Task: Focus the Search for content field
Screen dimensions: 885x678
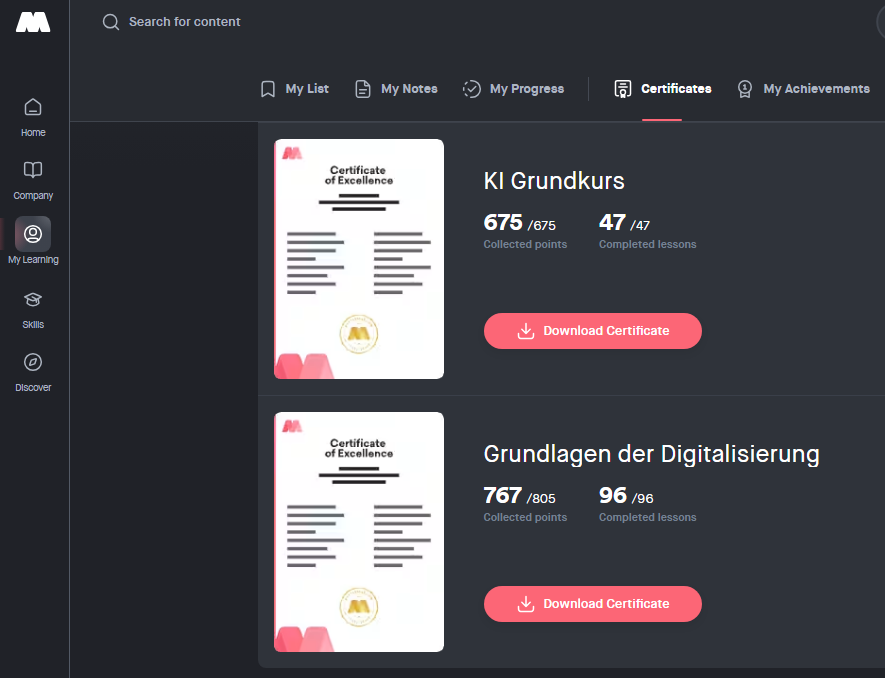Action: [185, 22]
